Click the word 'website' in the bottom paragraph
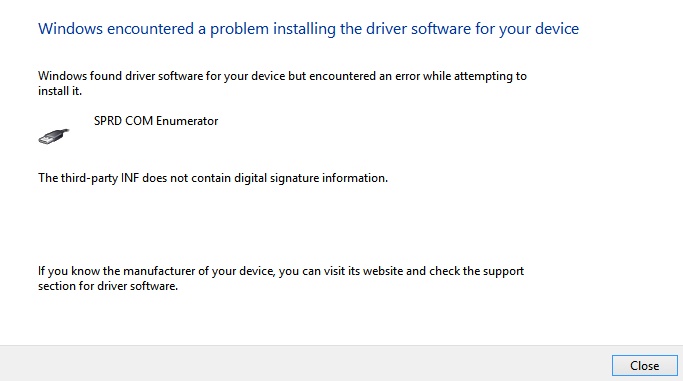Image resolution: width=683 pixels, height=381 pixels. [382, 271]
